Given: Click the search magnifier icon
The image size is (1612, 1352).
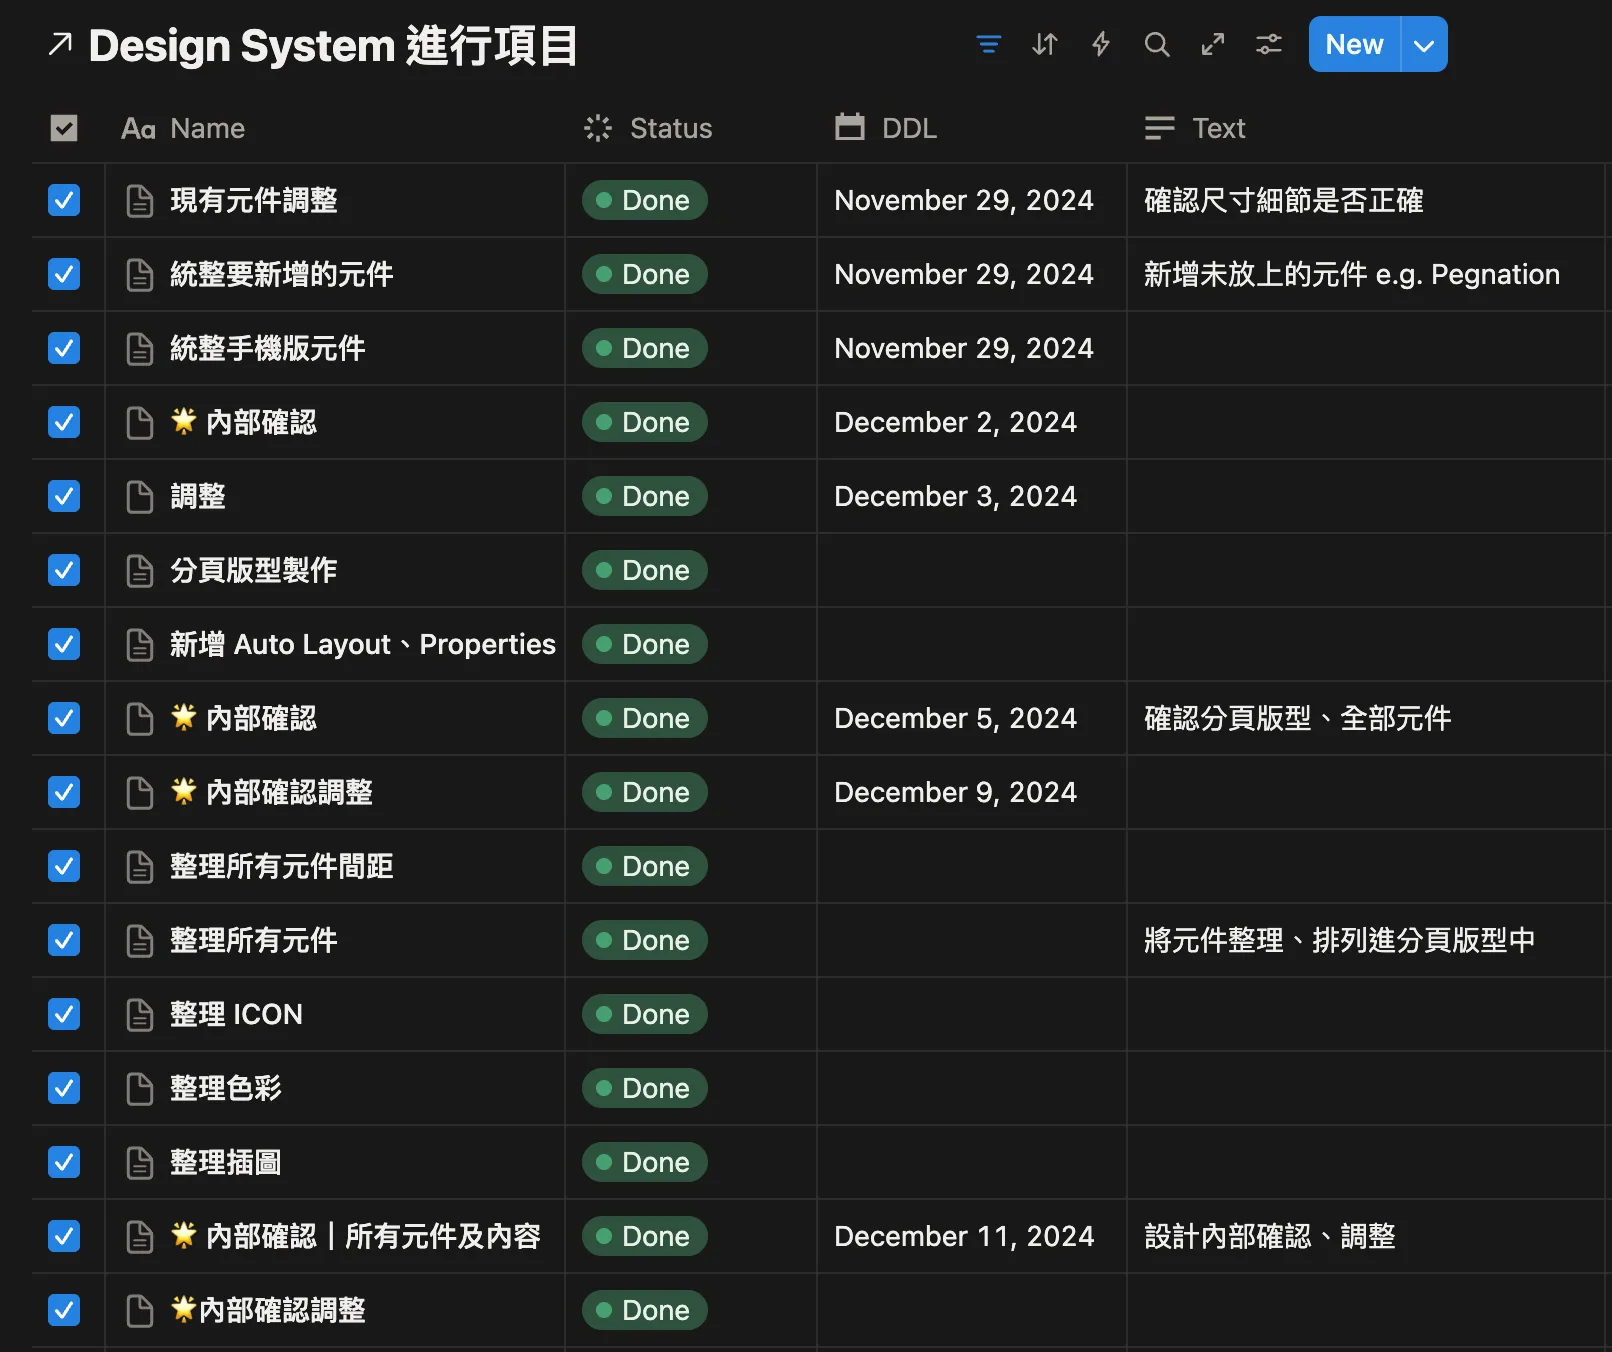Looking at the screenshot, I should [1157, 45].
